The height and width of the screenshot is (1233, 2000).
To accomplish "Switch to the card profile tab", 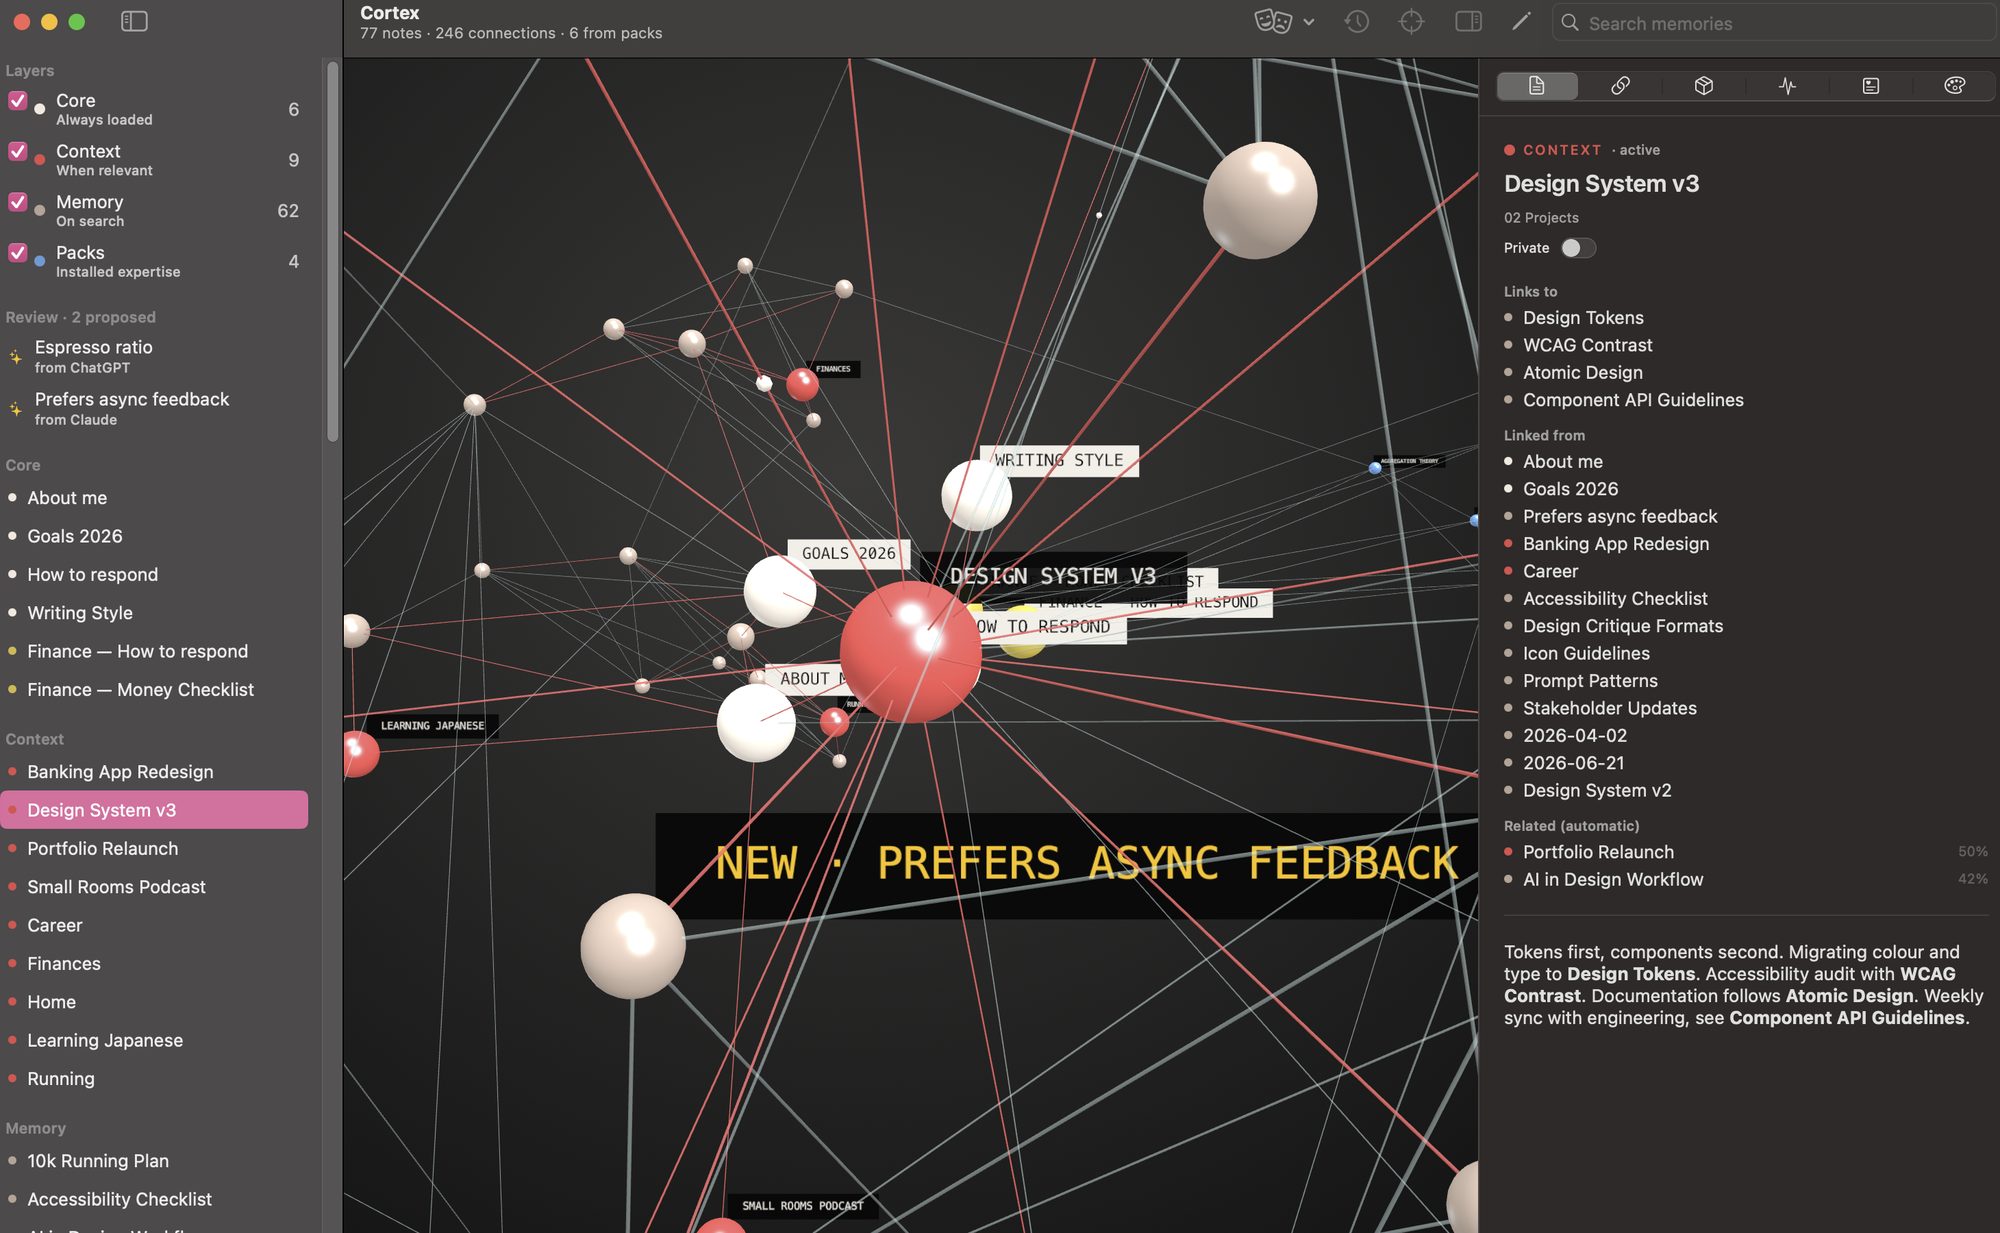I will click(x=1871, y=86).
